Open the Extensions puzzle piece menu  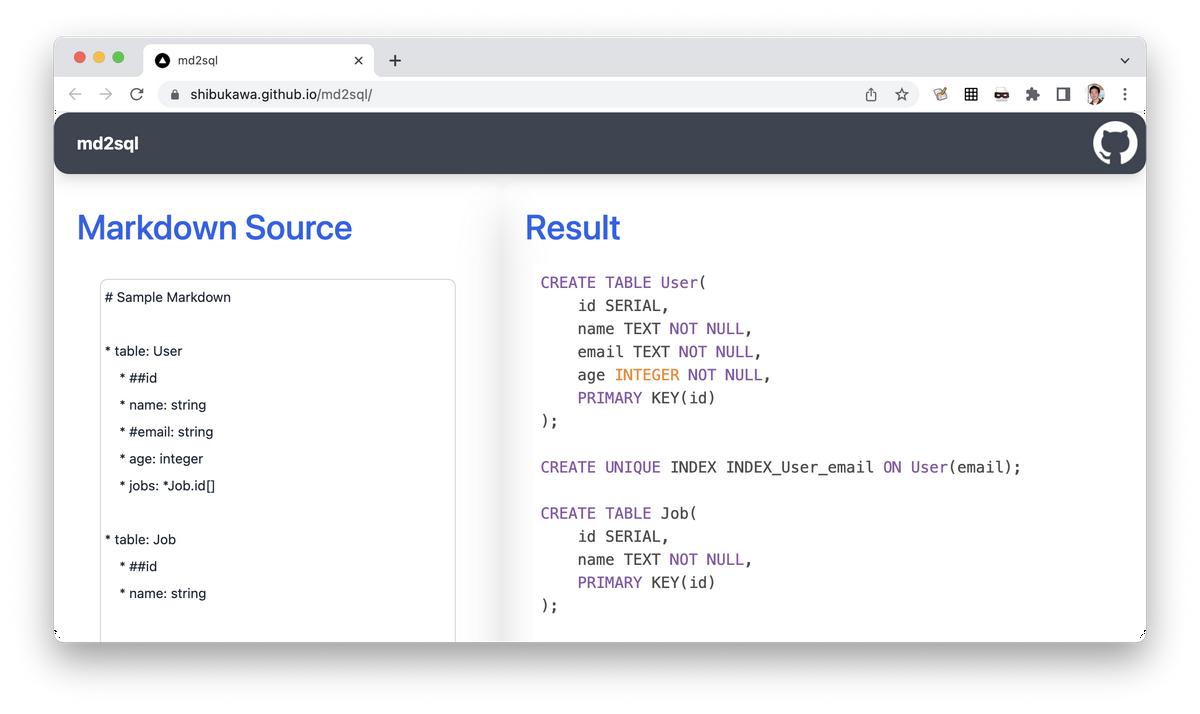coord(1033,94)
